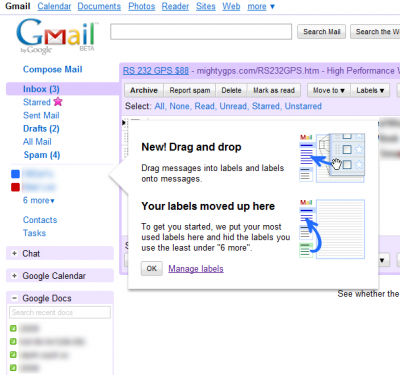Screen dimensions: 400x375
Task: Expand the Google Calendar gadget
Action: [14, 276]
